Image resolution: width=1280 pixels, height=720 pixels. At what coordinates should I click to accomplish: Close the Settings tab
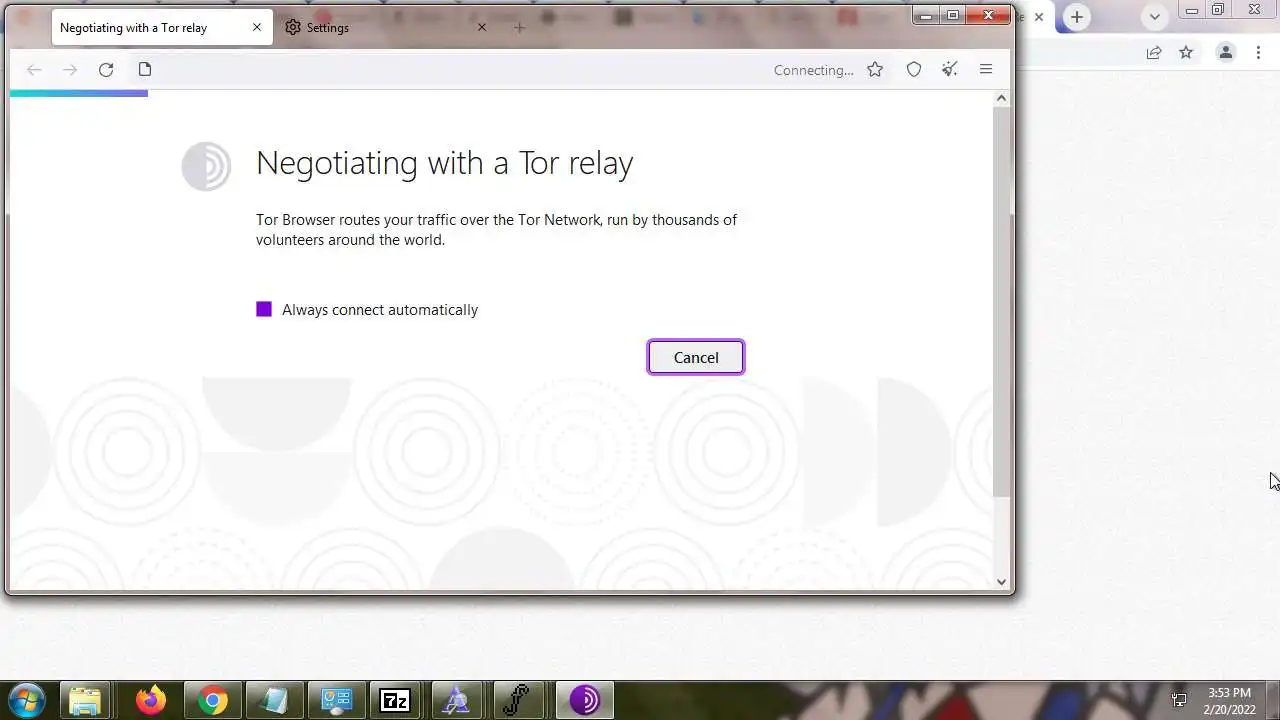482,27
